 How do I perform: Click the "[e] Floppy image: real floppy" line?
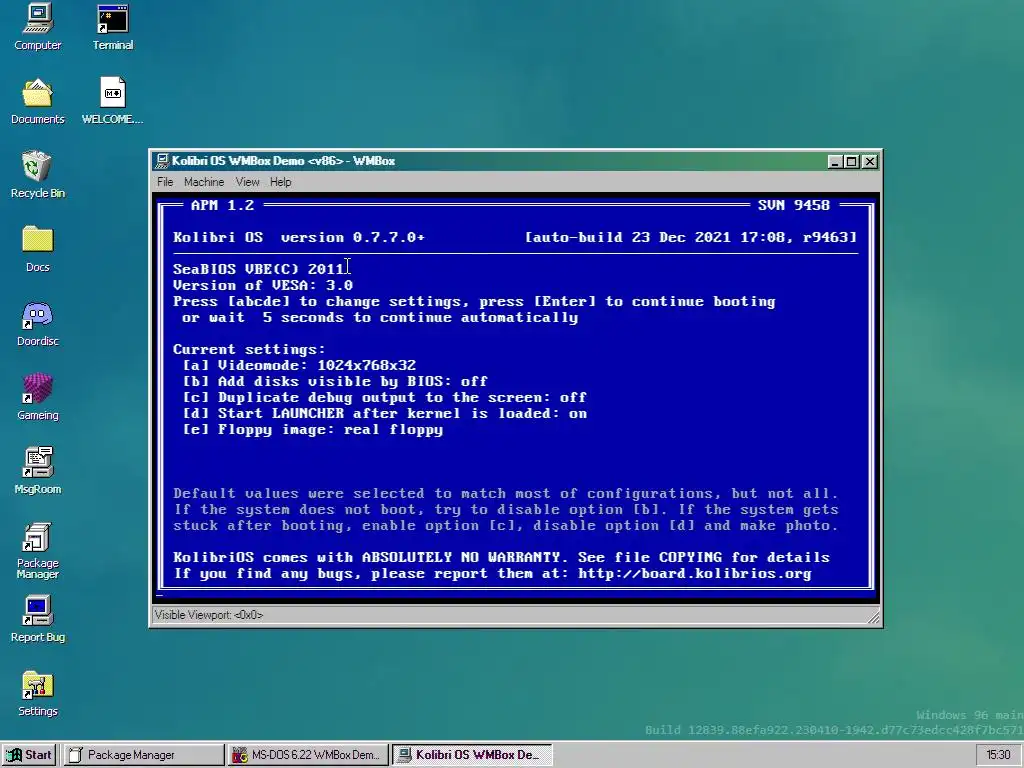tap(313, 429)
